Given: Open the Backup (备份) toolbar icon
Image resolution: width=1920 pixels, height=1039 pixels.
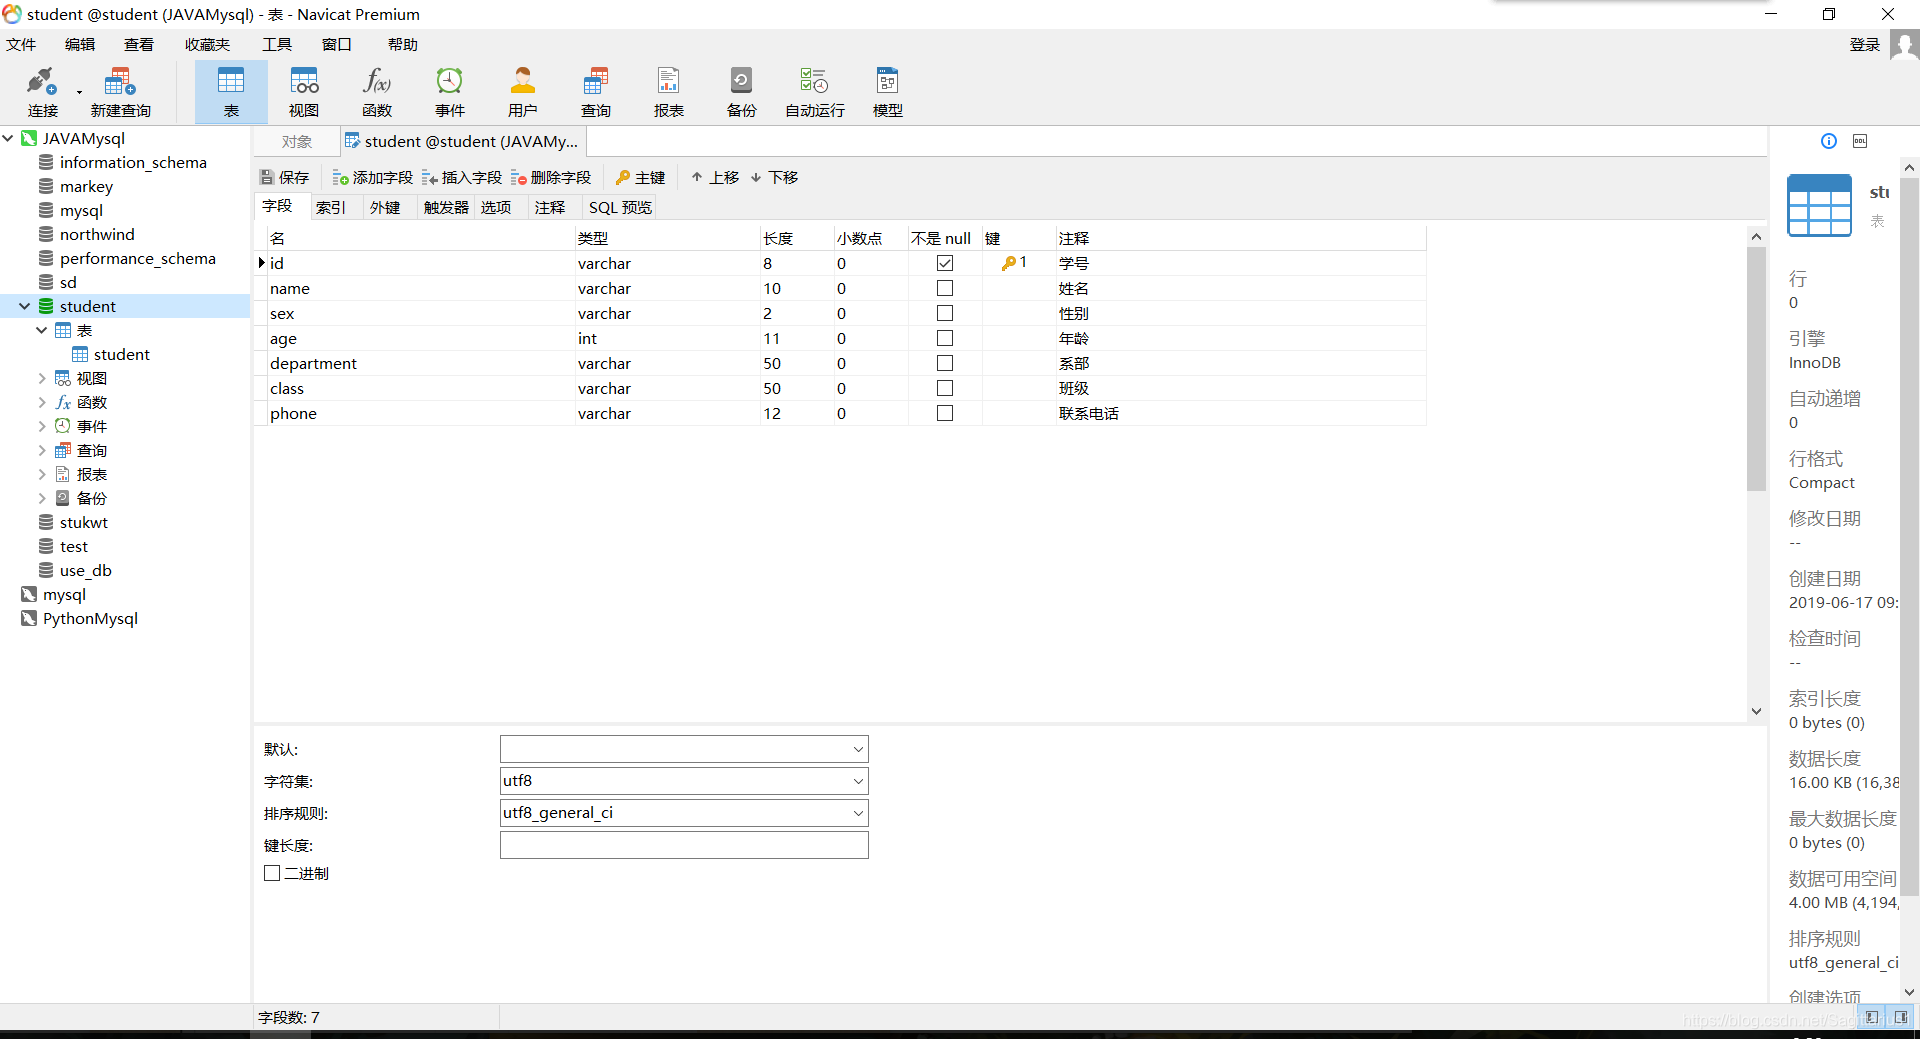Looking at the screenshot, I should point(742,92).
